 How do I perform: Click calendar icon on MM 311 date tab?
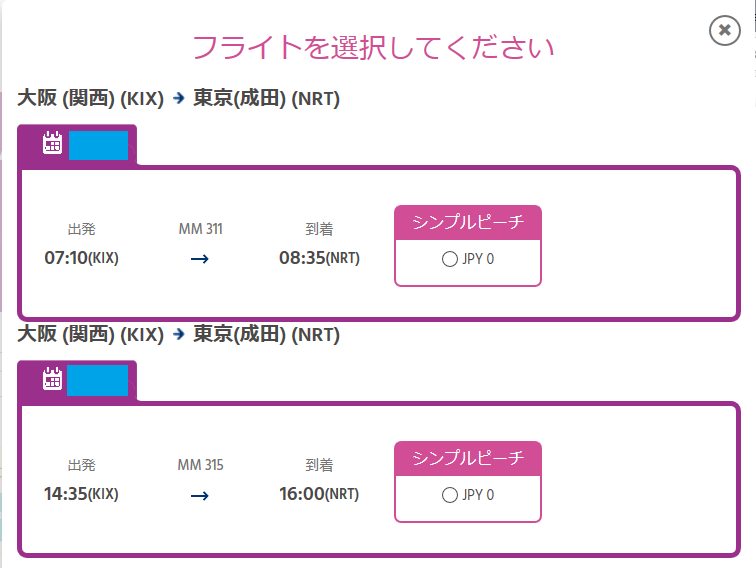52,143
